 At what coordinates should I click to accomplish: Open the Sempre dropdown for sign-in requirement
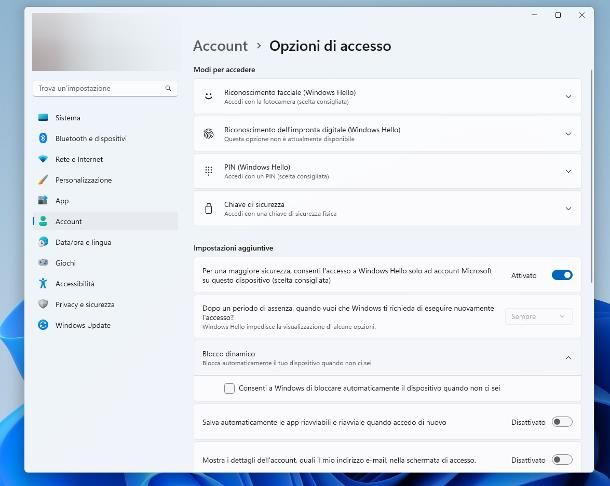(539, 316)
